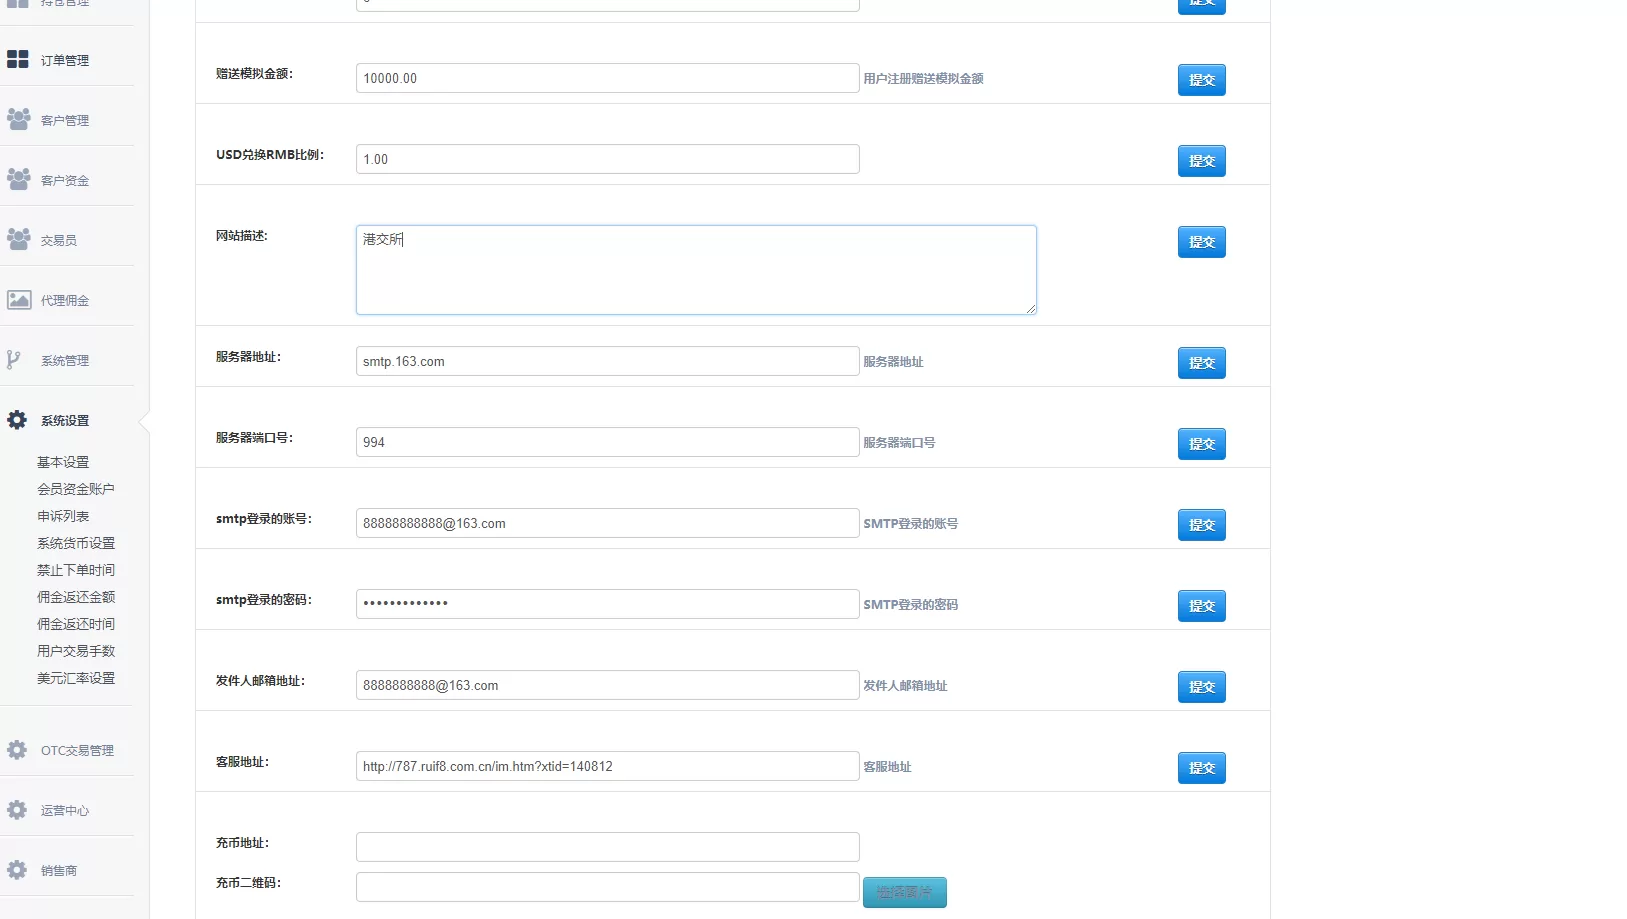Open the 基本设置 submenu item
The width and height of the screenshot is (1627, 919).
(x=63, y=462)
